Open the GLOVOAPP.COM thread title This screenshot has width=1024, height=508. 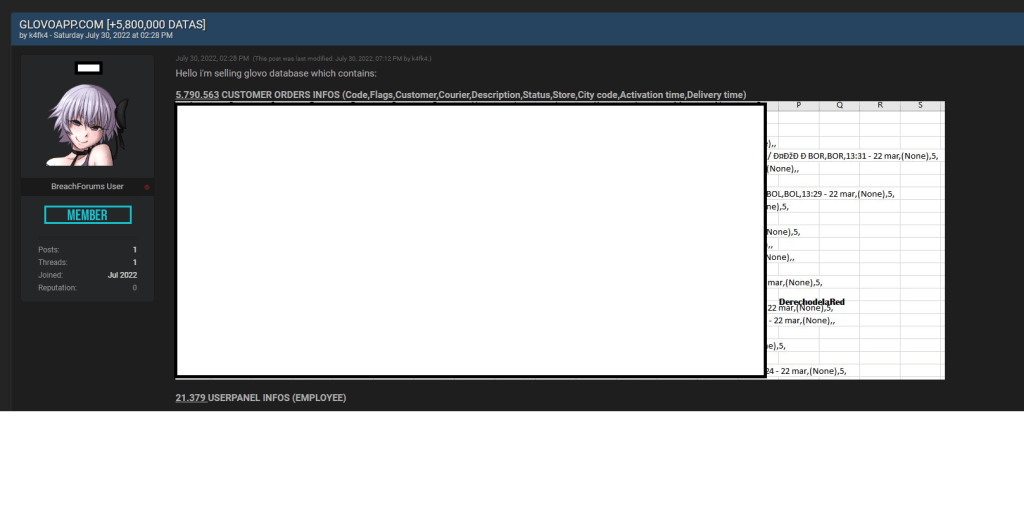tap(112, 24)
